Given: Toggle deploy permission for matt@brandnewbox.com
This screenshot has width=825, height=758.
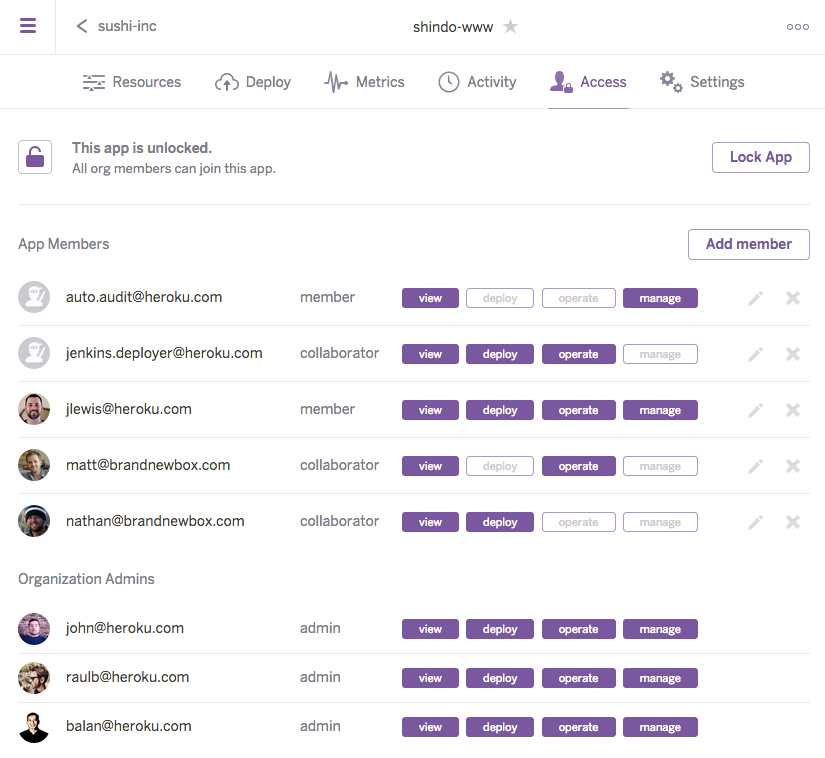Looking at the screenshot, I should click(x=500, y=466).
